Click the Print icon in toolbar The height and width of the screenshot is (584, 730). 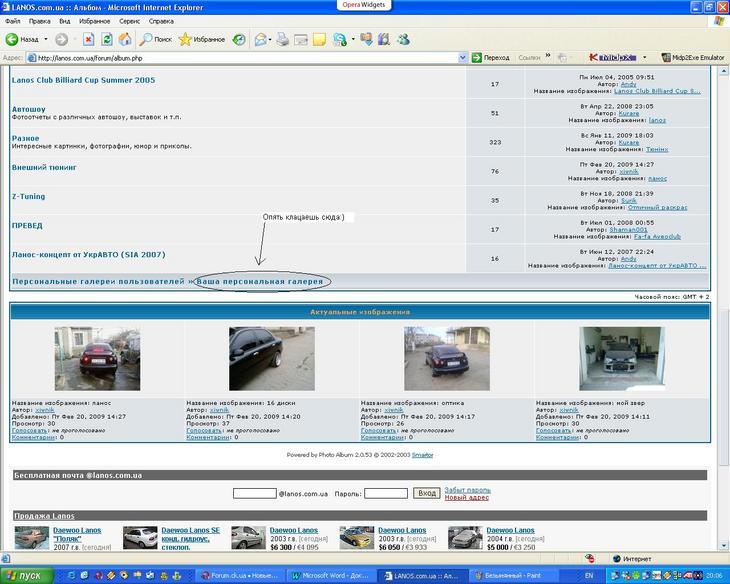283,39
